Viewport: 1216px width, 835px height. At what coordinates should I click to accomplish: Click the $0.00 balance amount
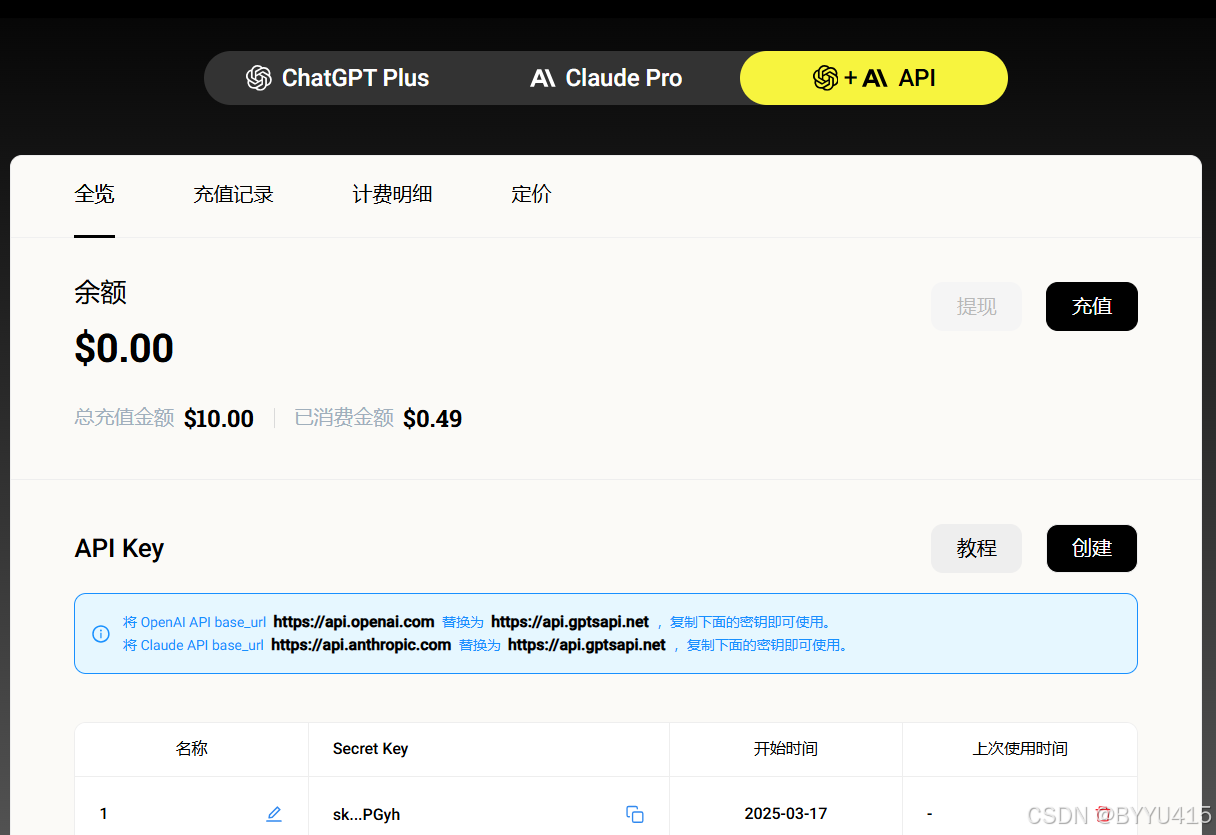click(x=124, y=348)
